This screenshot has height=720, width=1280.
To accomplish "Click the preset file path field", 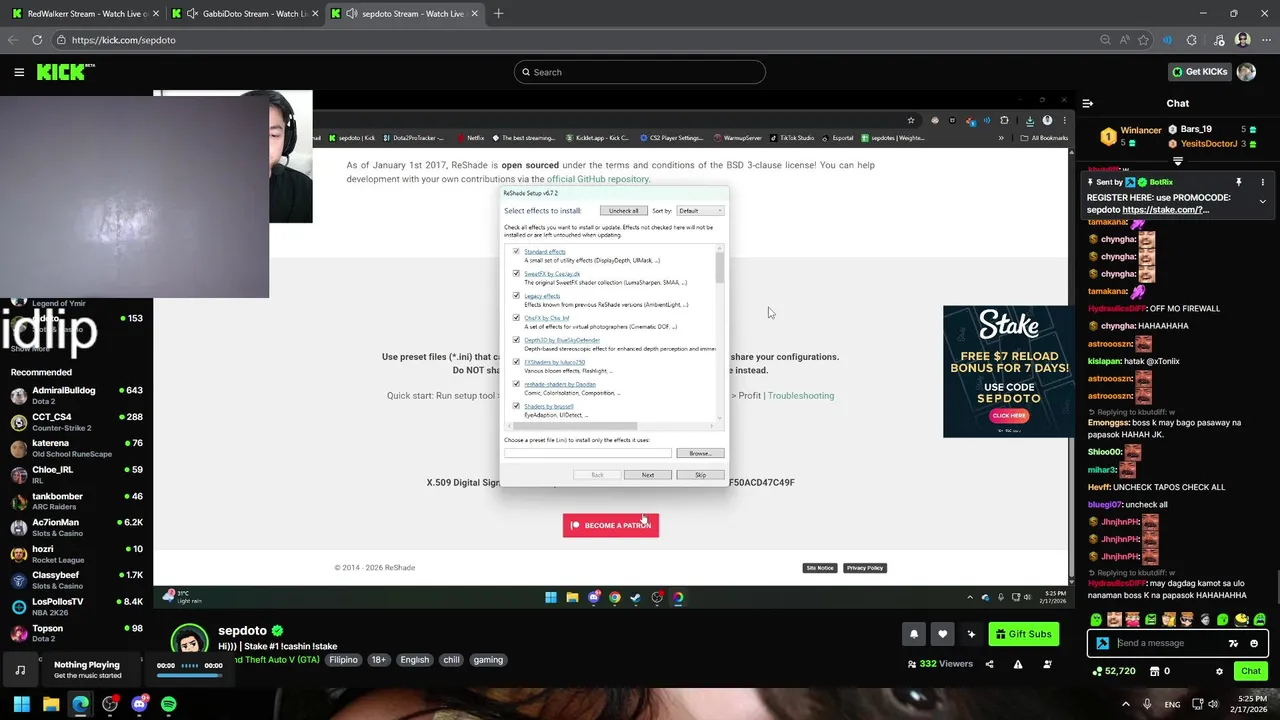I will click(588, 453).
